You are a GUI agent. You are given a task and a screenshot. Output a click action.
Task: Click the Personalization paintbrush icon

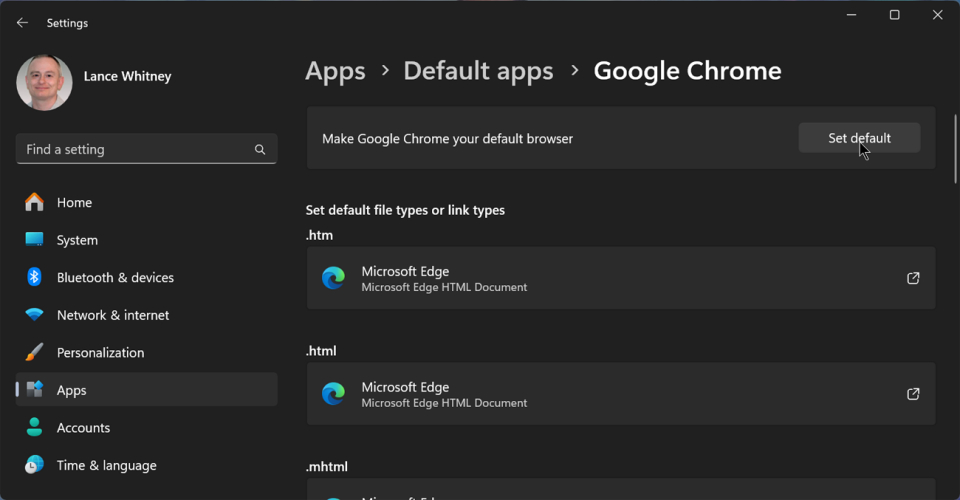34,352
